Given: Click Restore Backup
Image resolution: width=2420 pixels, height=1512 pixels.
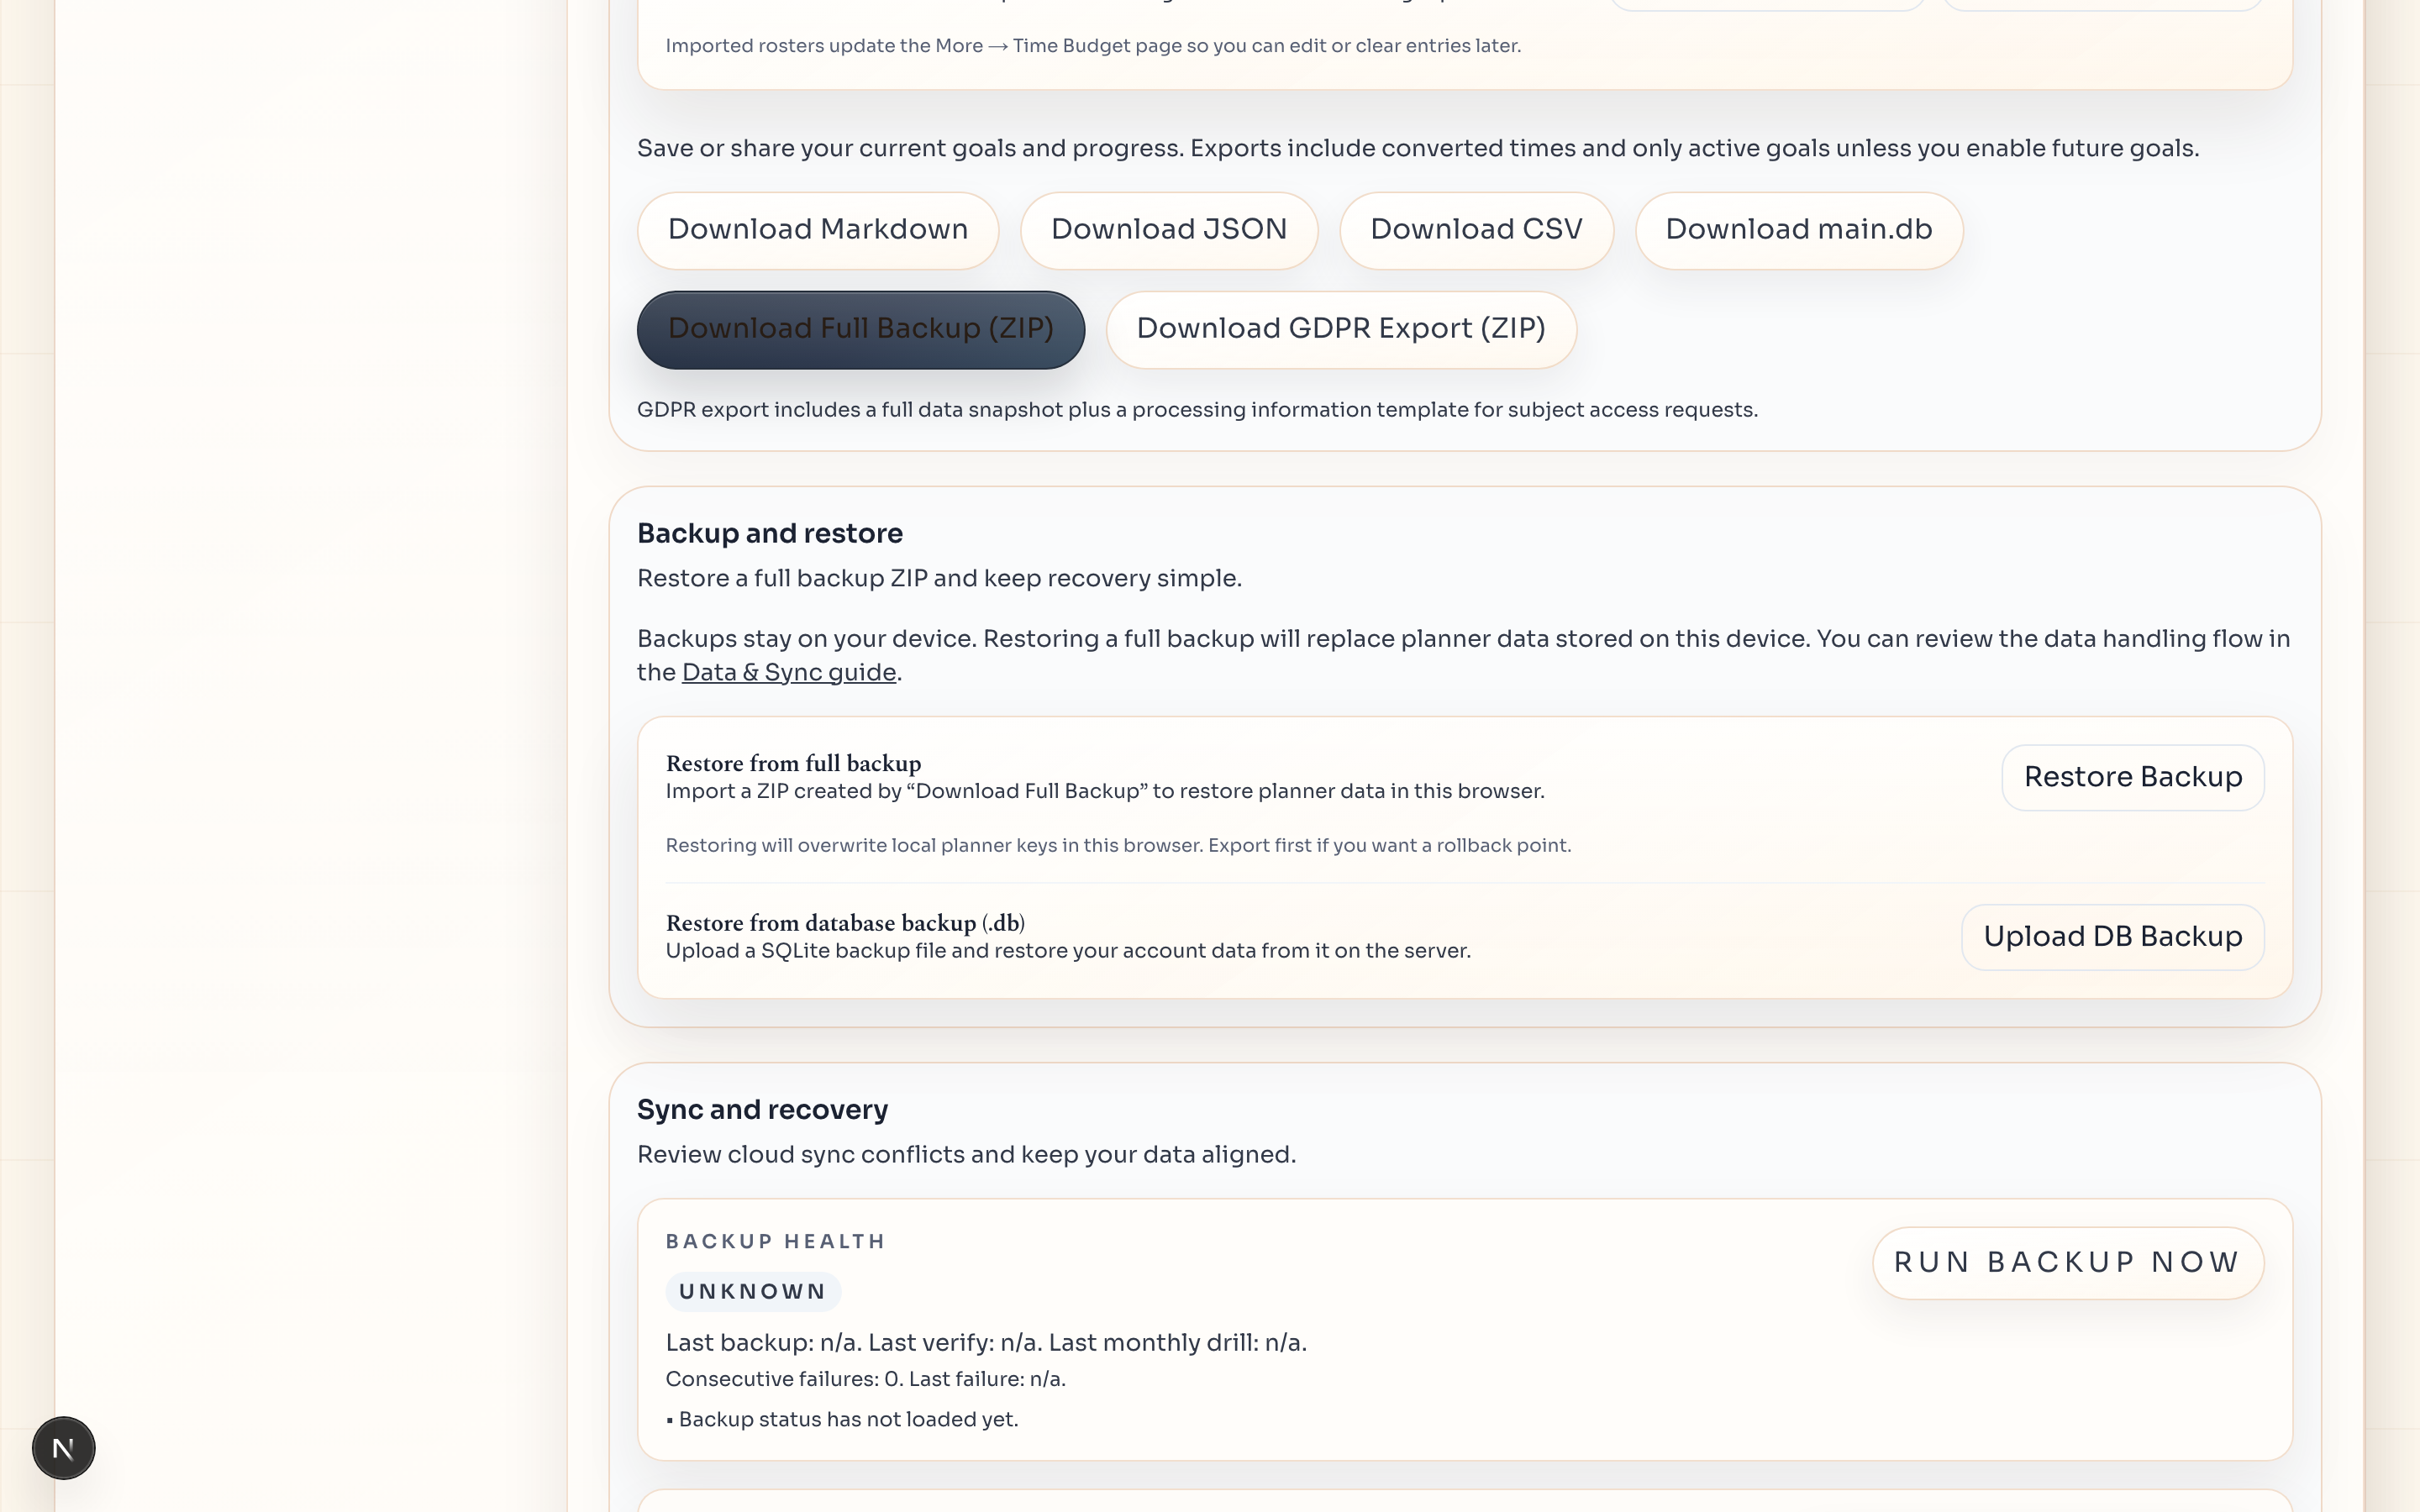Looking at the screenshot, I should point(2133,777).
